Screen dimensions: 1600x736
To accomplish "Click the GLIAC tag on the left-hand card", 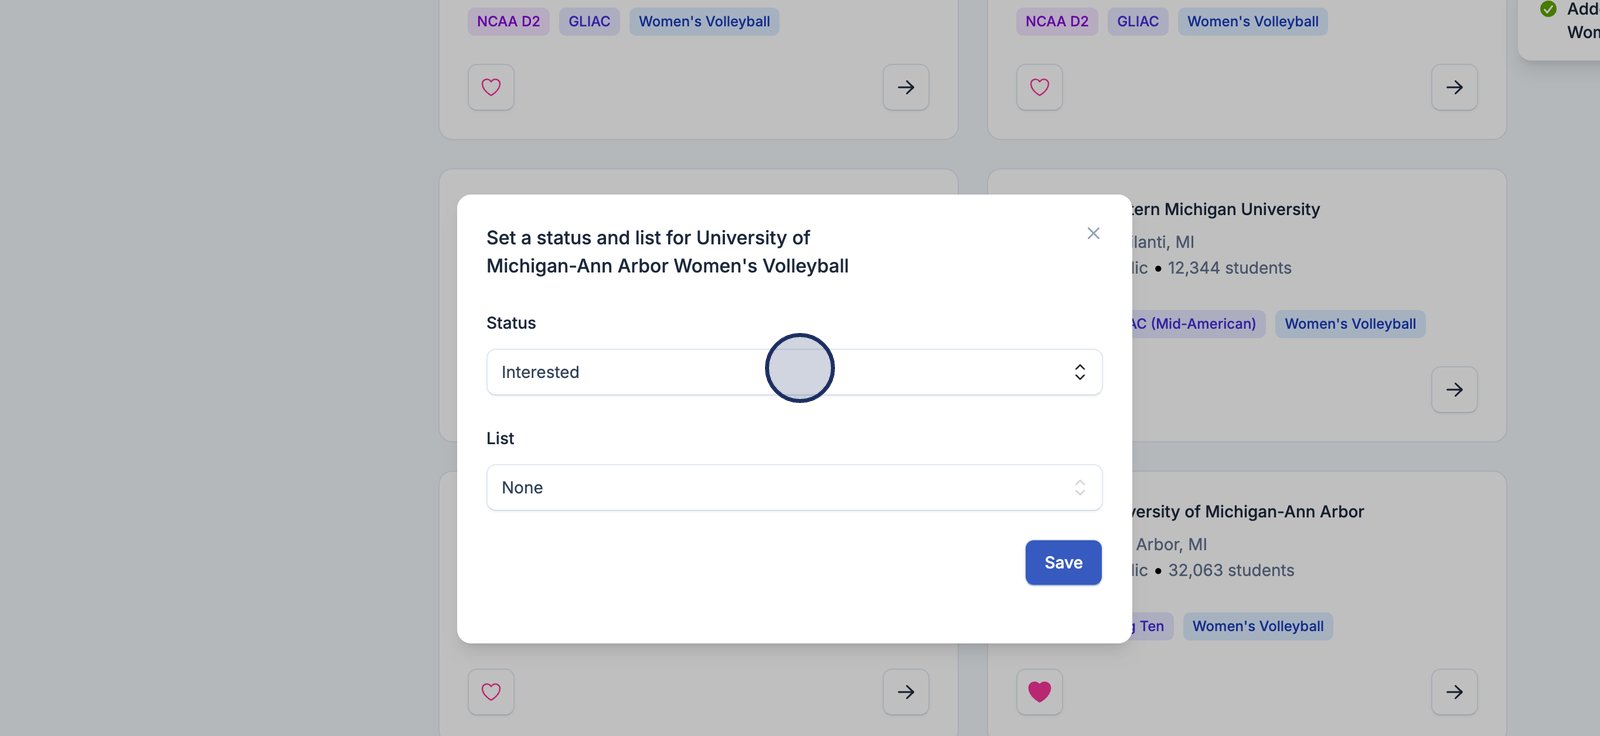I will tap(589, 22).
